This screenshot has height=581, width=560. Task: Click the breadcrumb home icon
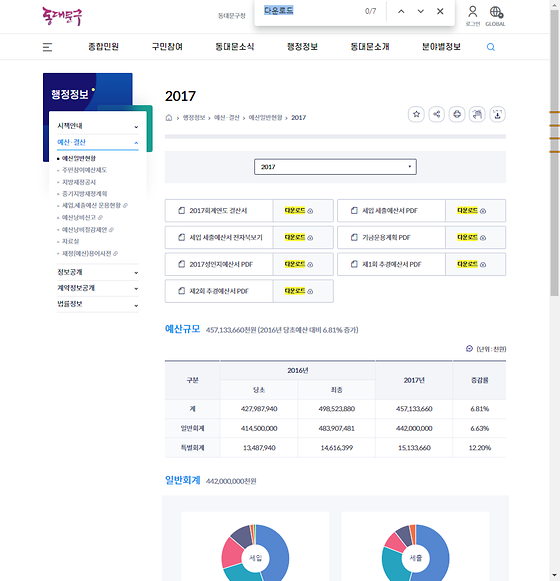click(169, 117)
